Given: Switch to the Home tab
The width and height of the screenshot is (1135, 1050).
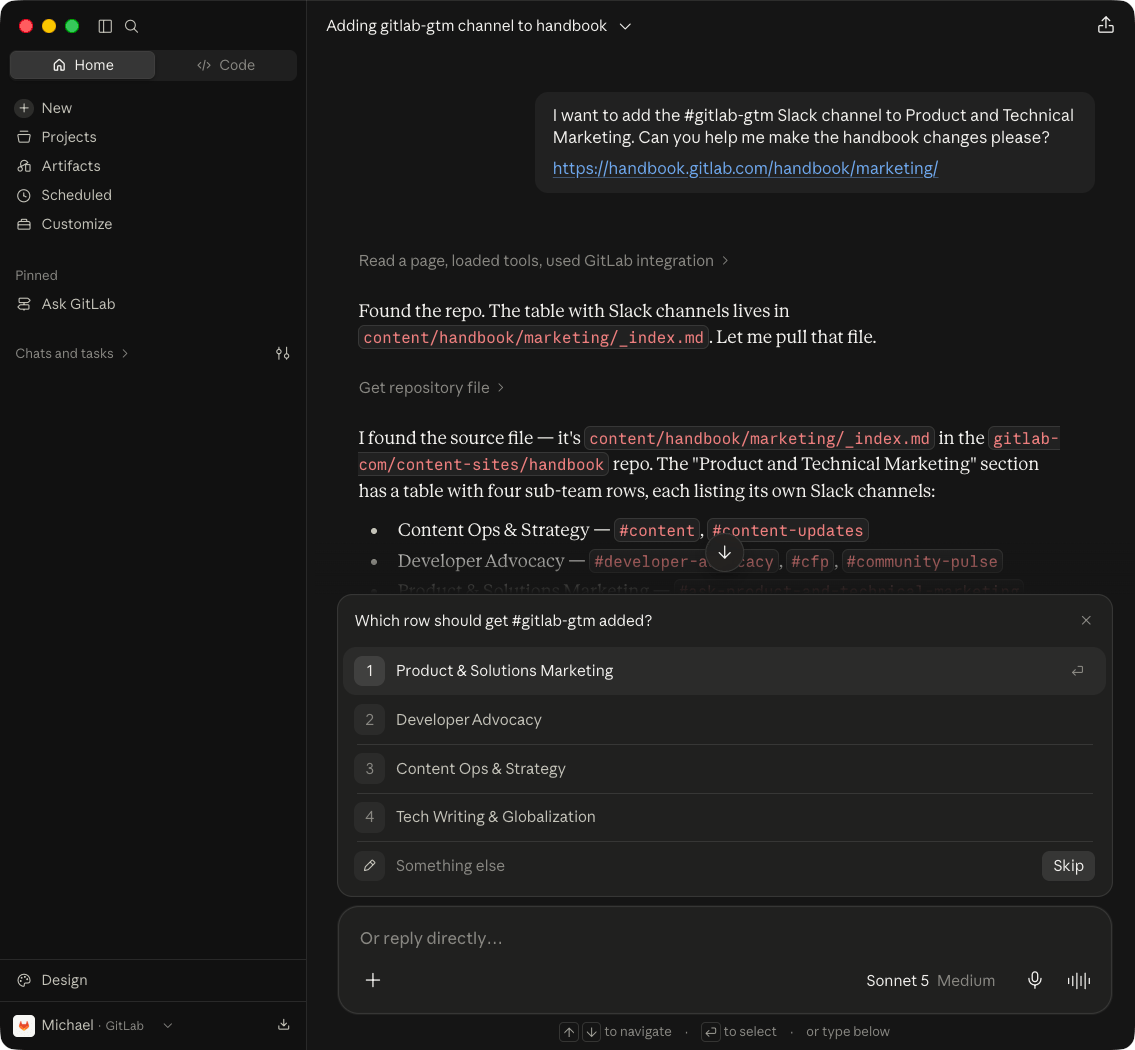Looking at the screenshot, I should click(x=83, y=65).
